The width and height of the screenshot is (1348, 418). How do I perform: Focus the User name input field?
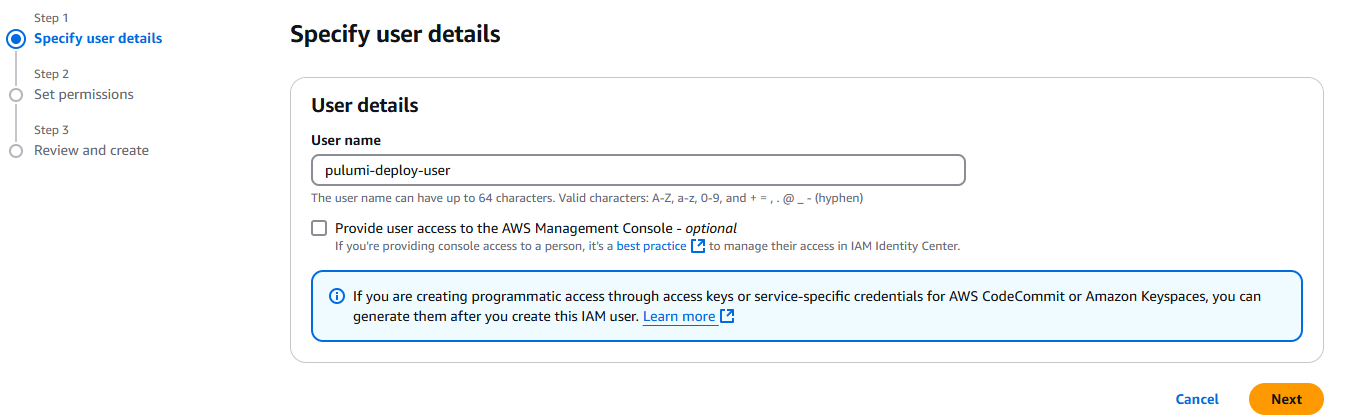(638, 170)
